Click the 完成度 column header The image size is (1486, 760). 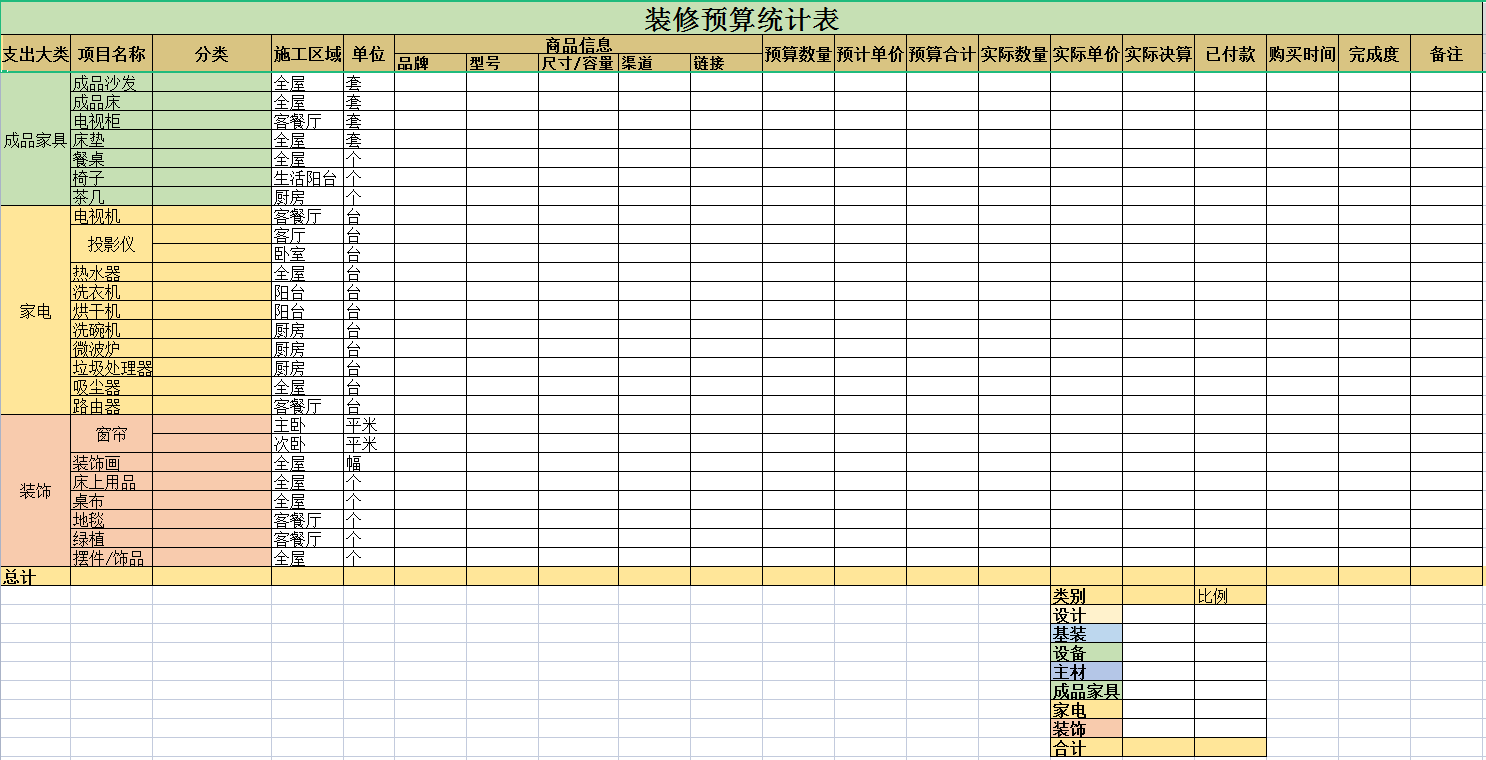tap(1374, 54)
